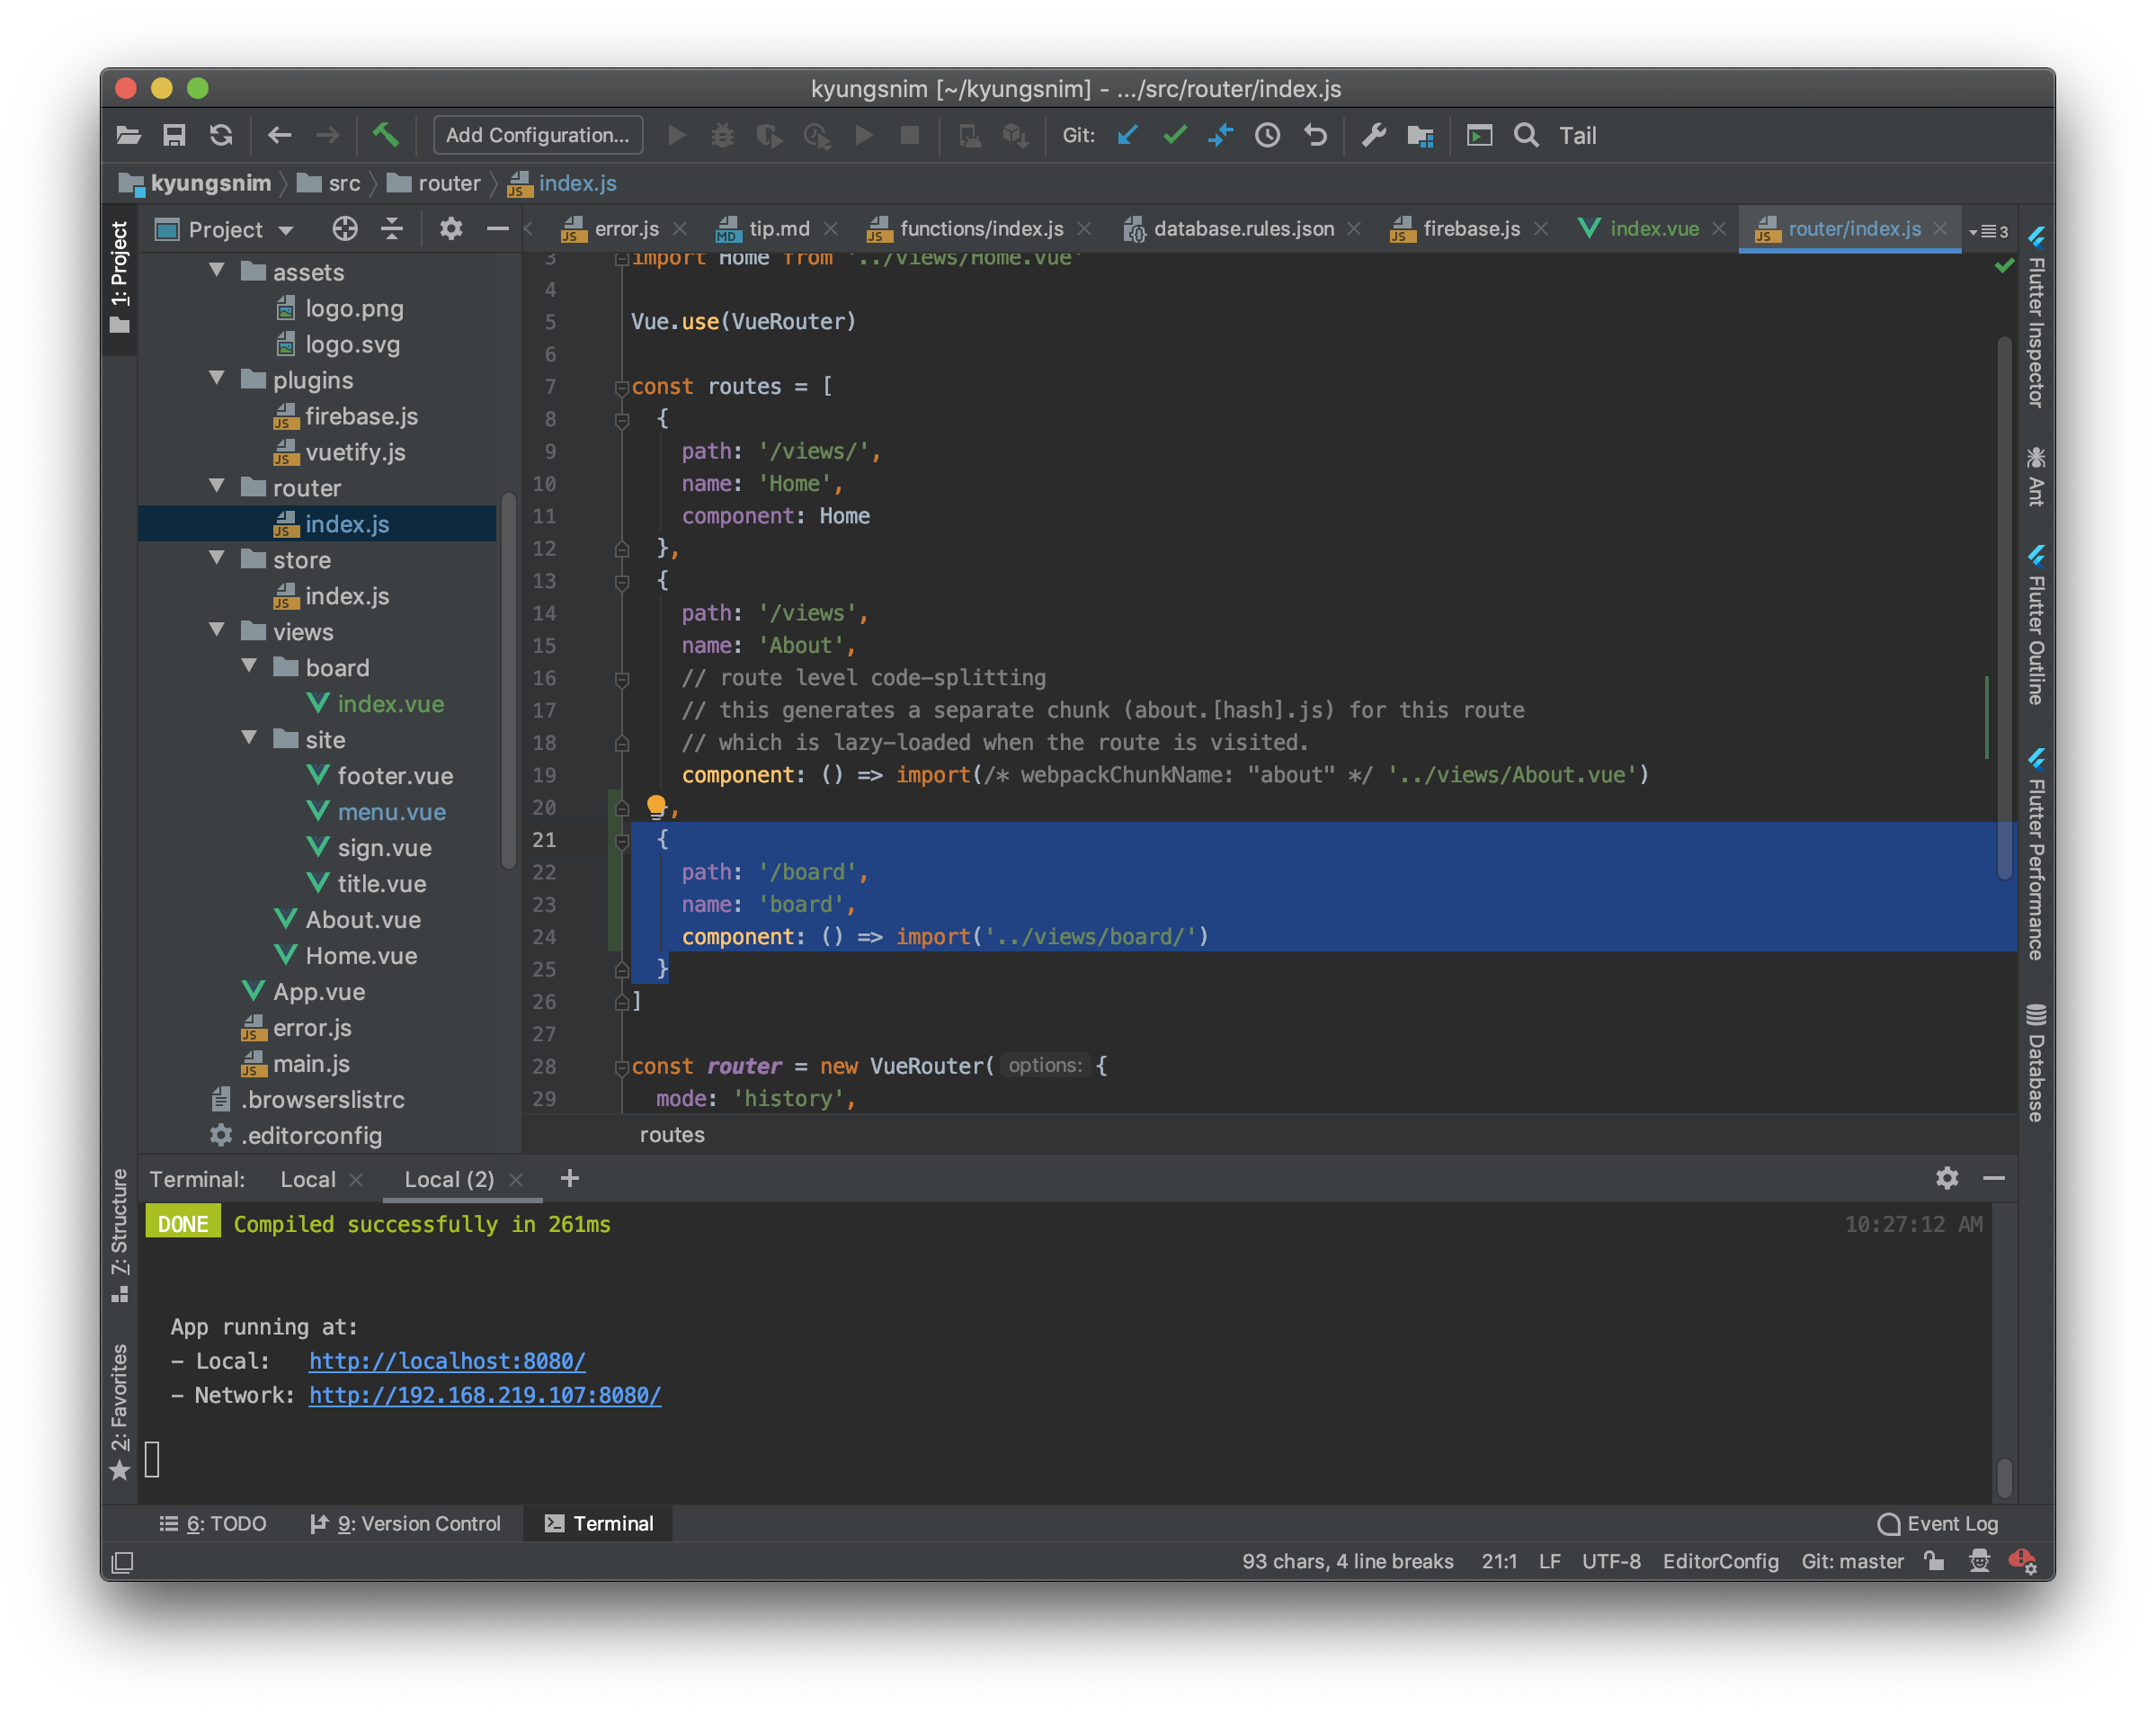The image size is (2156, 1714).
Task: Click the Add Configuration button
Action: [537, 135]
